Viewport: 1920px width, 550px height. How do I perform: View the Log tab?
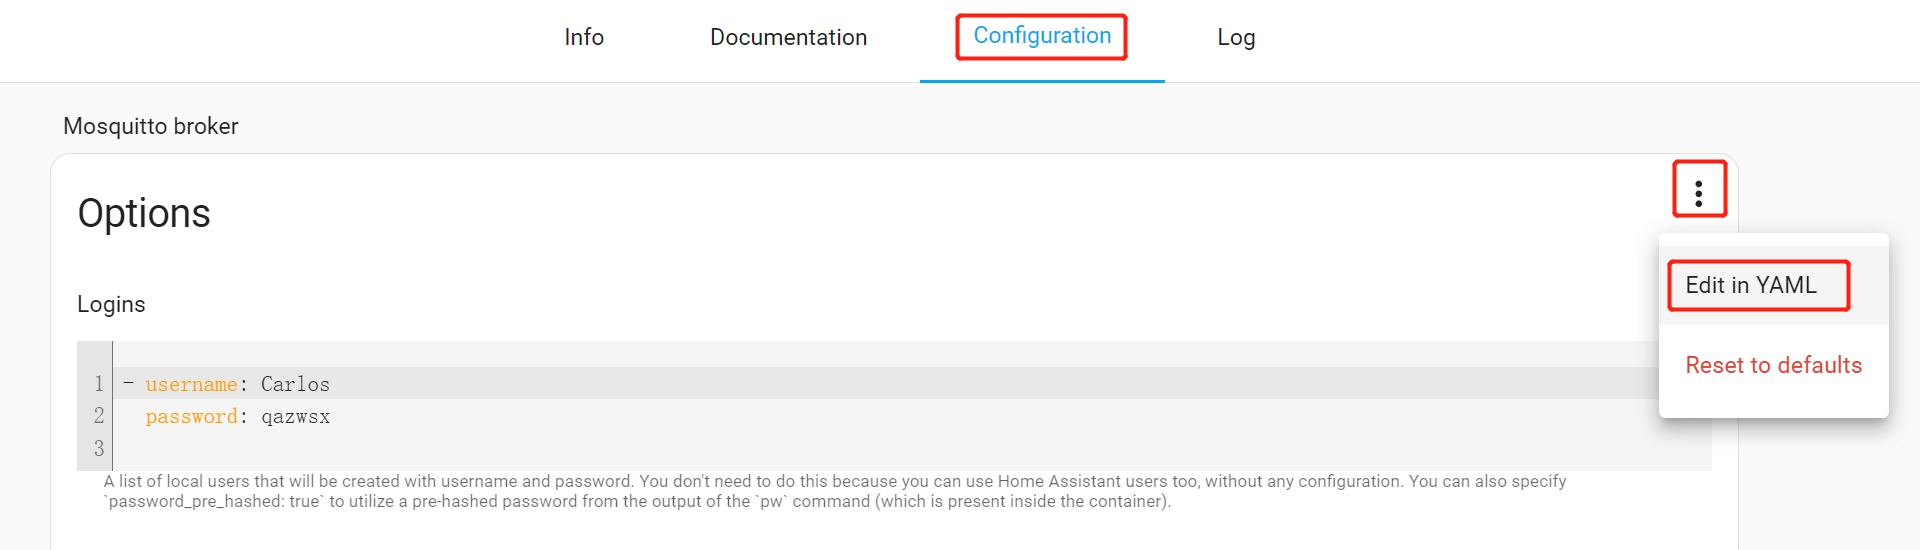(x=1236, y=38)
